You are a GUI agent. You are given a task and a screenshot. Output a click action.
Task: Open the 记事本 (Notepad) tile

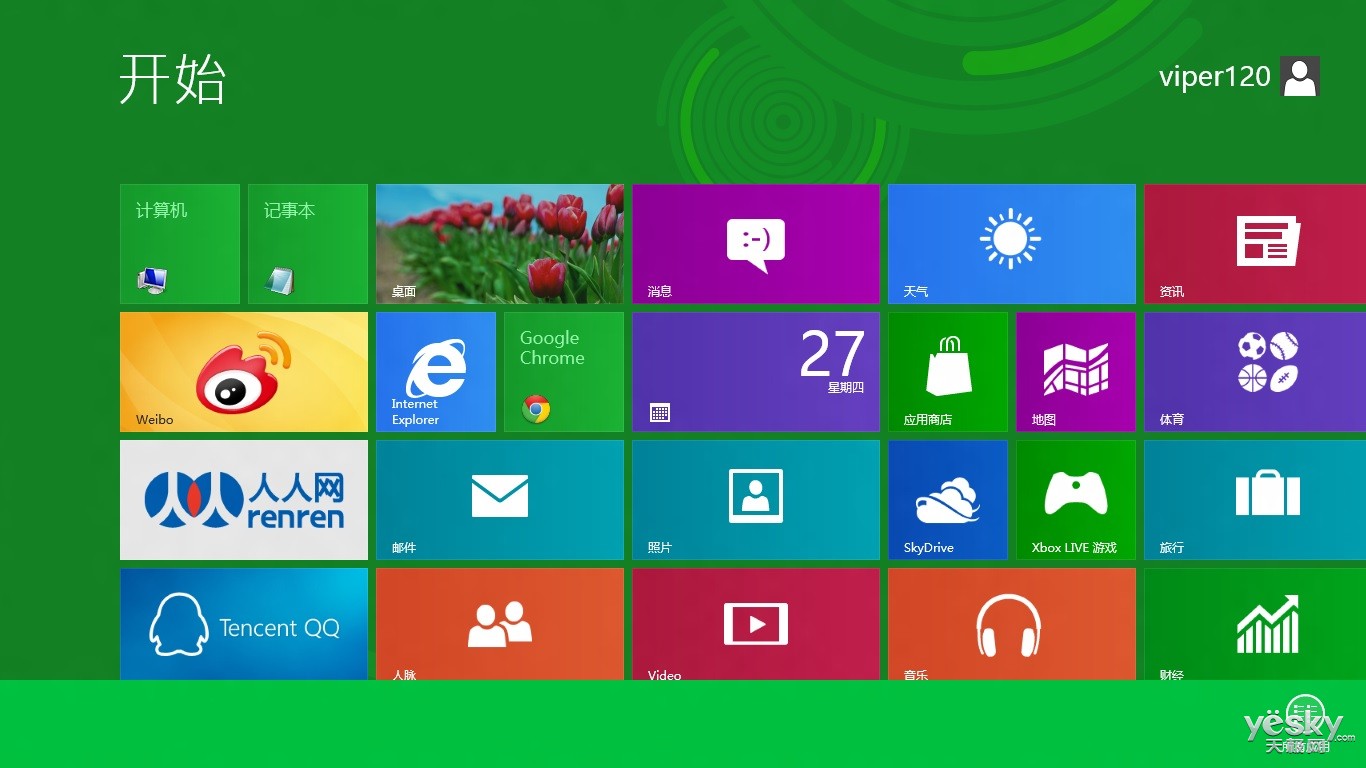(308, 244)
